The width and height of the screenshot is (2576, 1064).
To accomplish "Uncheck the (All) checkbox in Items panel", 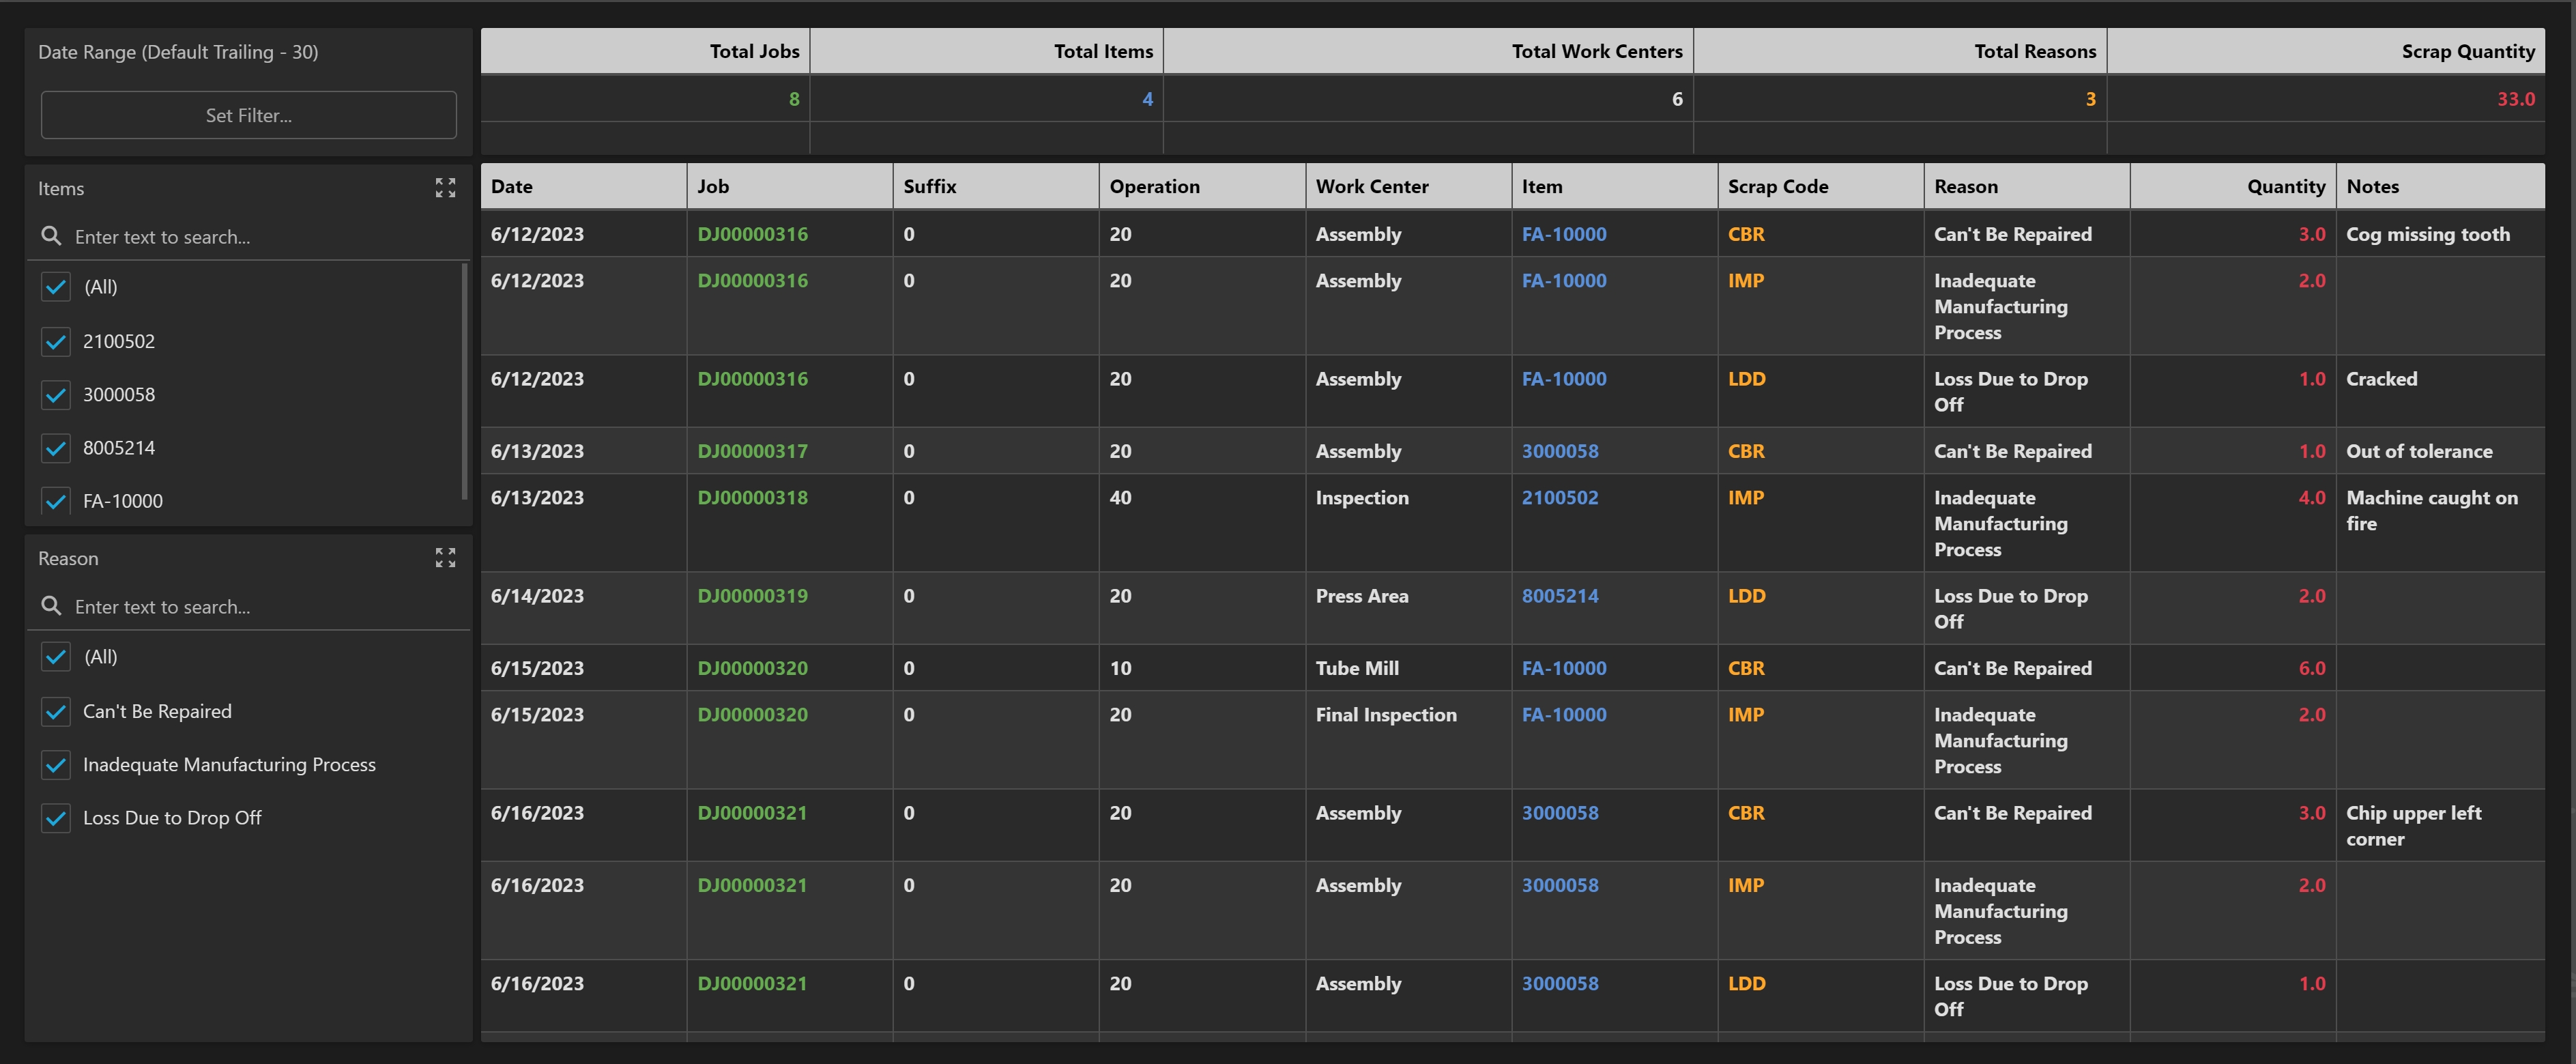I will (56, 287).
